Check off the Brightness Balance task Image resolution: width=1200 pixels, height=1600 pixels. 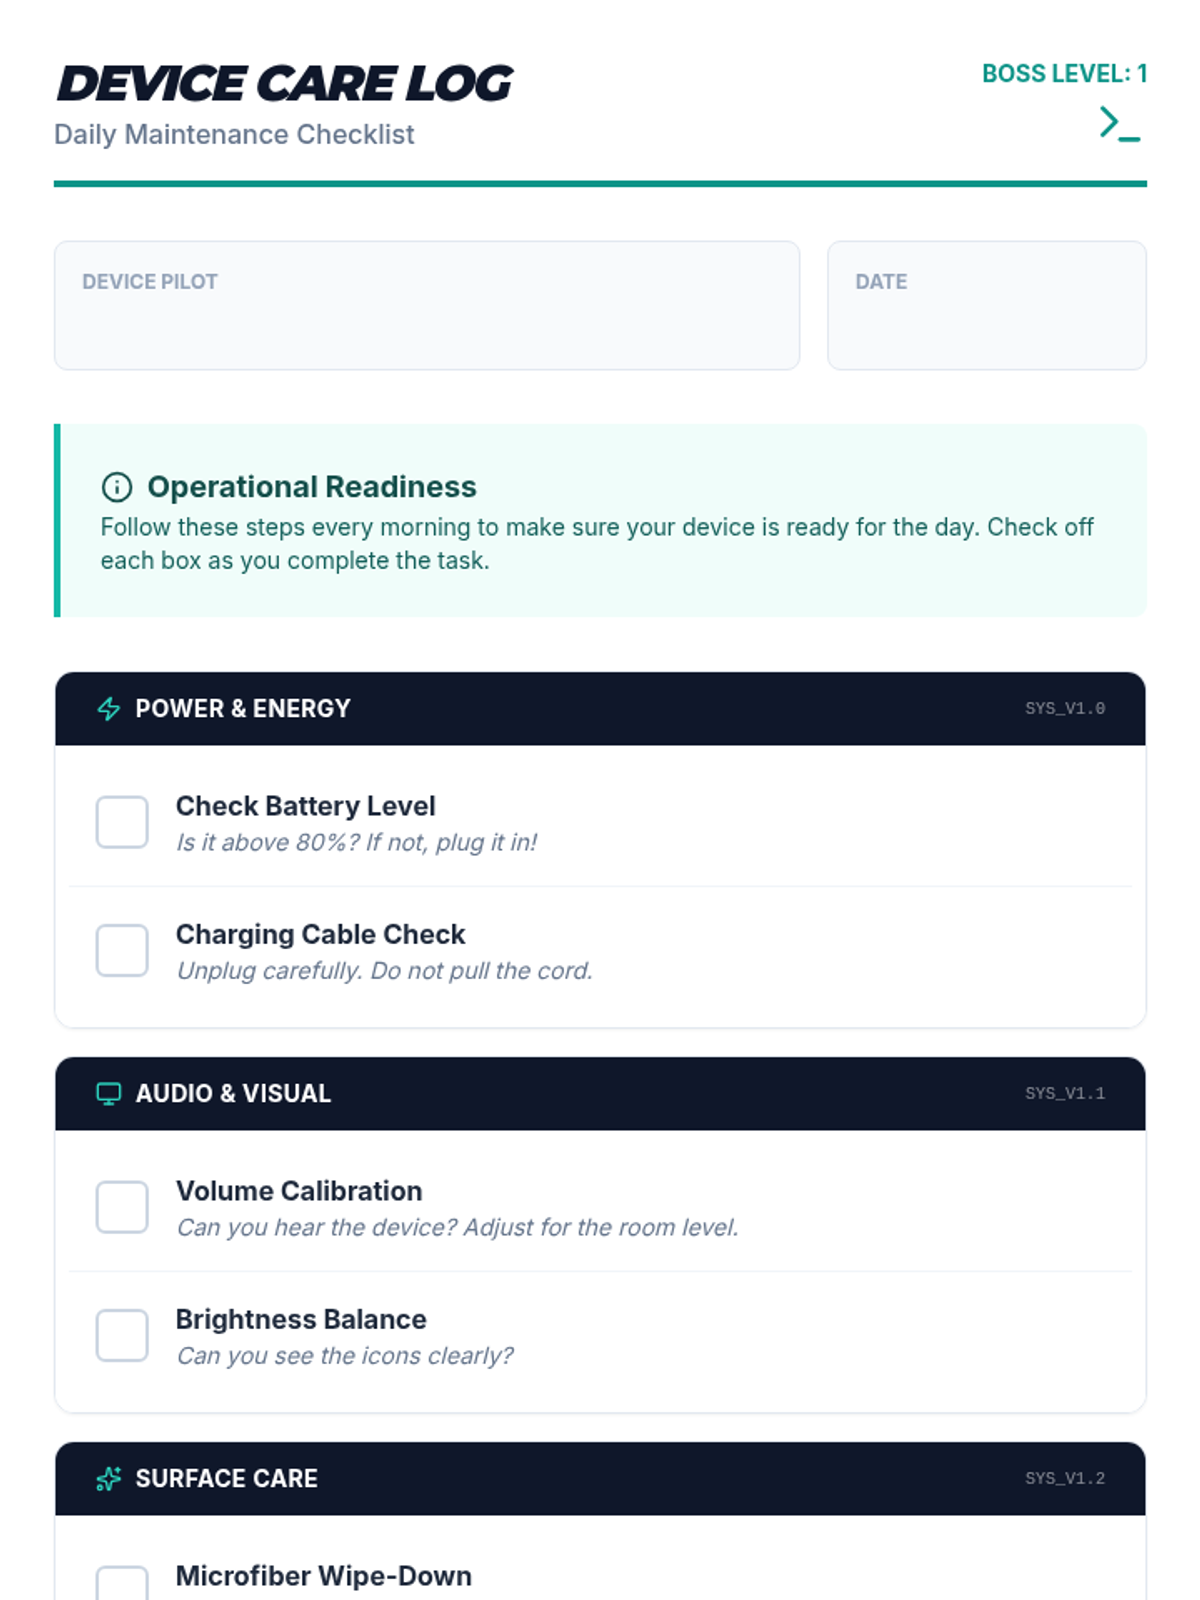tap(122, 1335)
